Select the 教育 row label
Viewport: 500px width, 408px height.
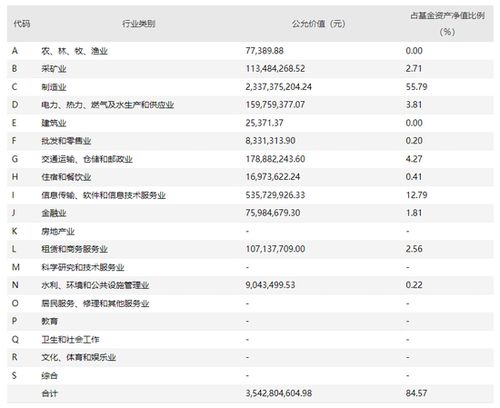49,321
